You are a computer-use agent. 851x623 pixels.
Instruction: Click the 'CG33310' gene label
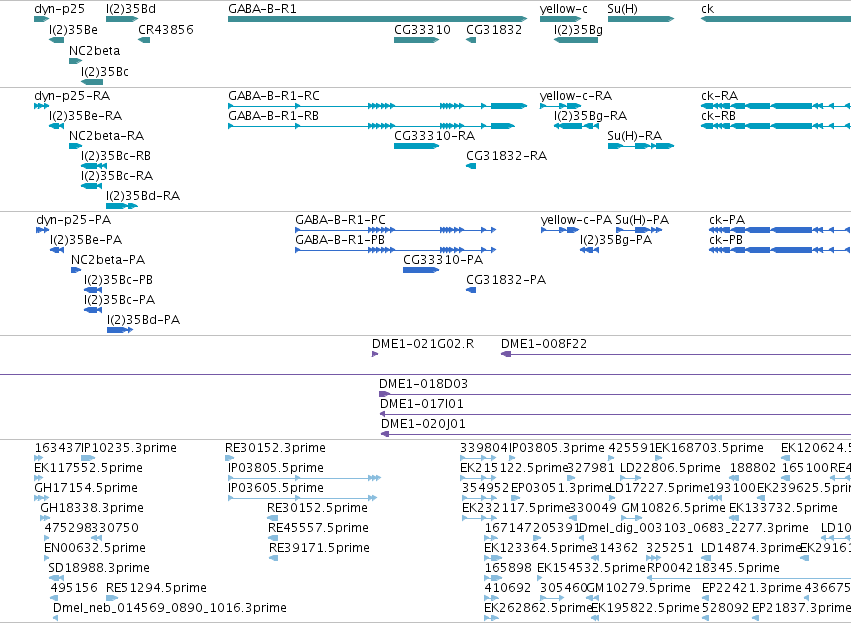(x=422, y=29)
